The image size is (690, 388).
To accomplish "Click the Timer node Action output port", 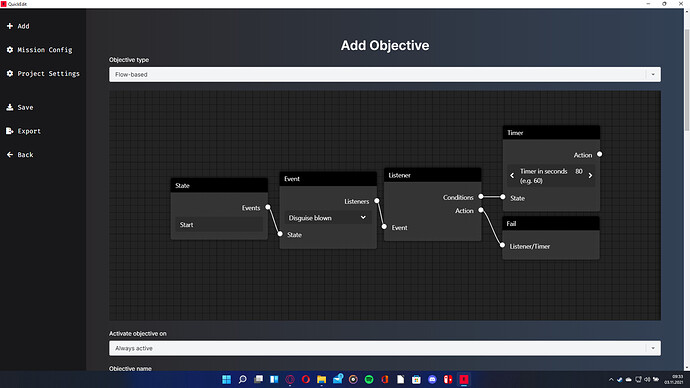I will coord(599,154).
